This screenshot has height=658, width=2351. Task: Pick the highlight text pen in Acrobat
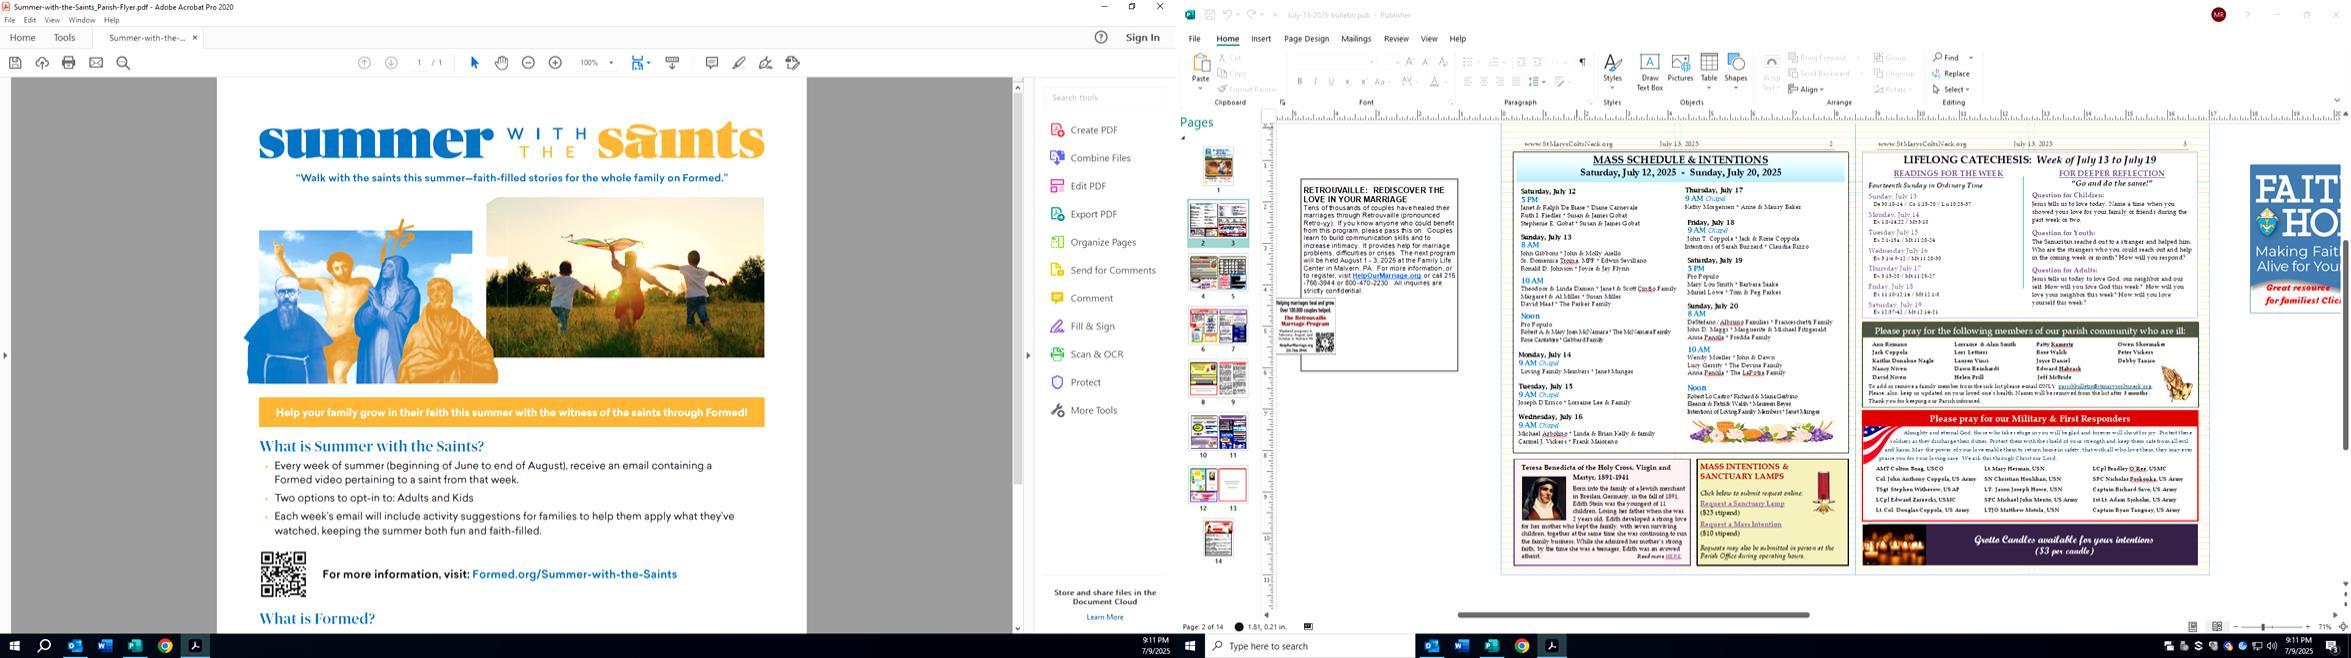point(739,63)
